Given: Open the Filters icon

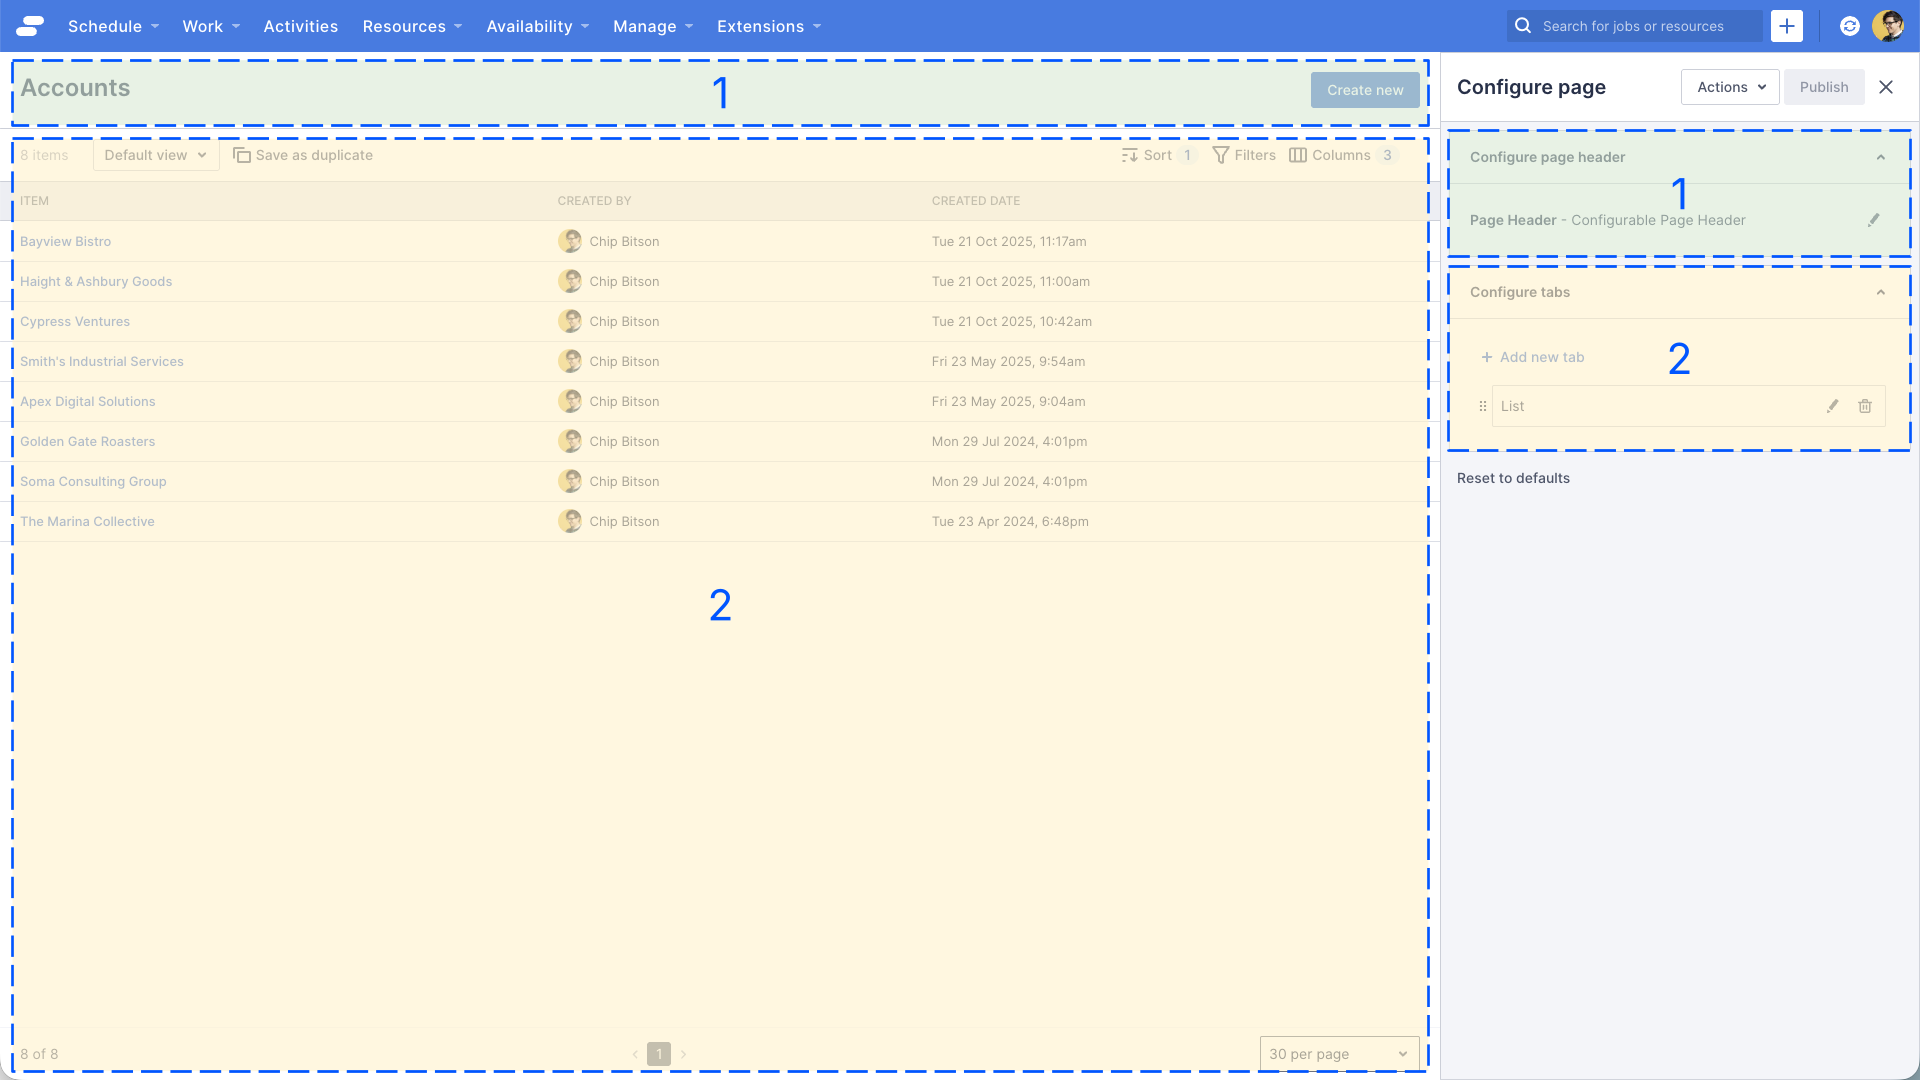Looking at the screenshot, I should pyautogui.click(x=1222, y=155).
